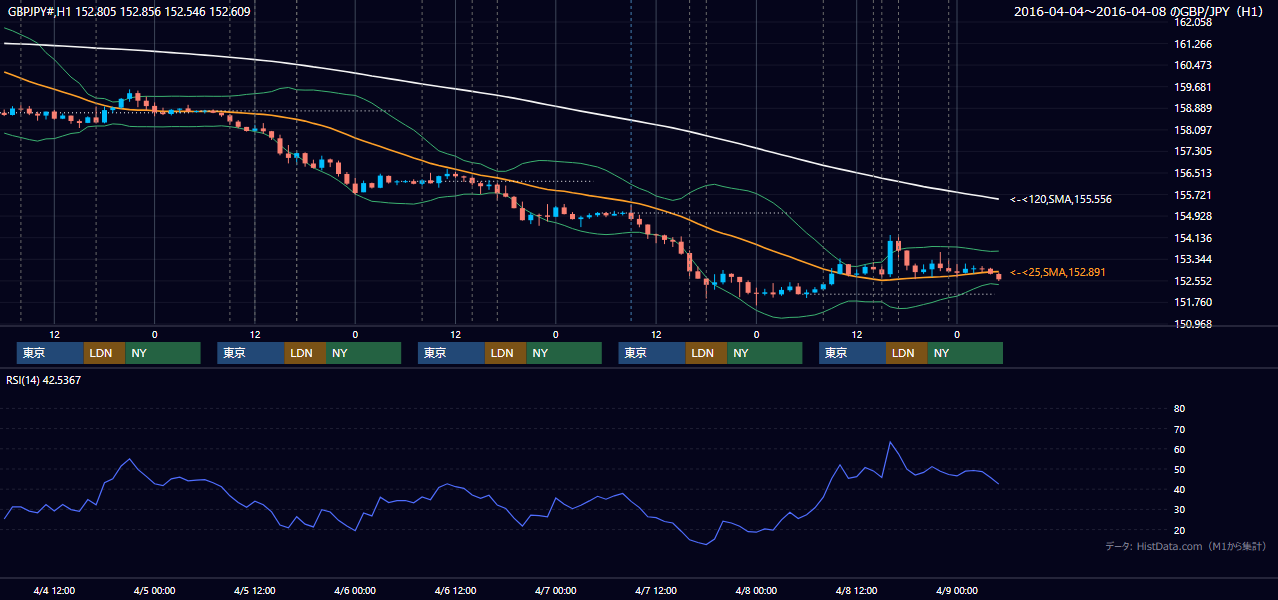Click the 155.721 price axis label
This screenshot has height=600, width=1278.
(1193, 195)
